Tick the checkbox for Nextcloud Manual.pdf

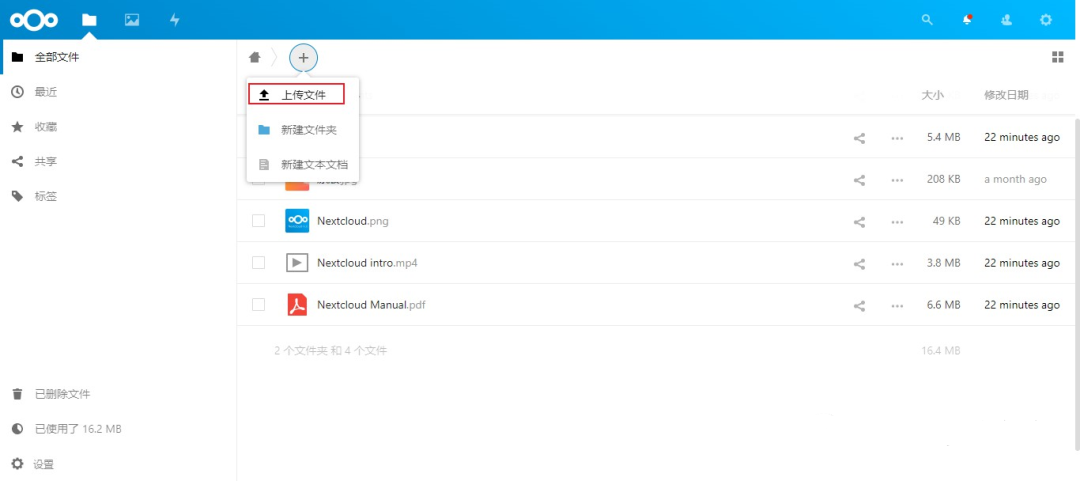pyautogui.click(x=258, y=305)
